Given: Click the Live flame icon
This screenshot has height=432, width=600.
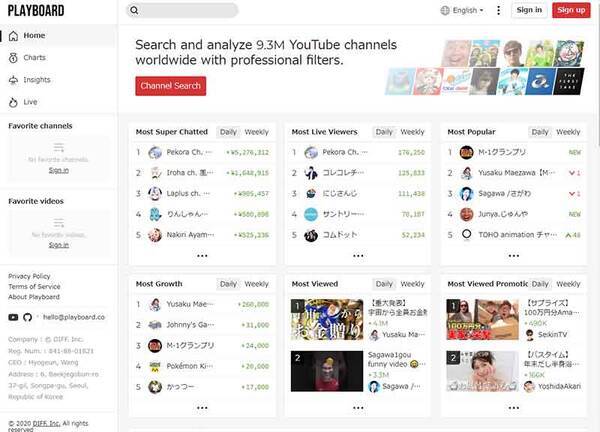Looking at the screenshot, I should pyautogui.click(x=13, y=103).
